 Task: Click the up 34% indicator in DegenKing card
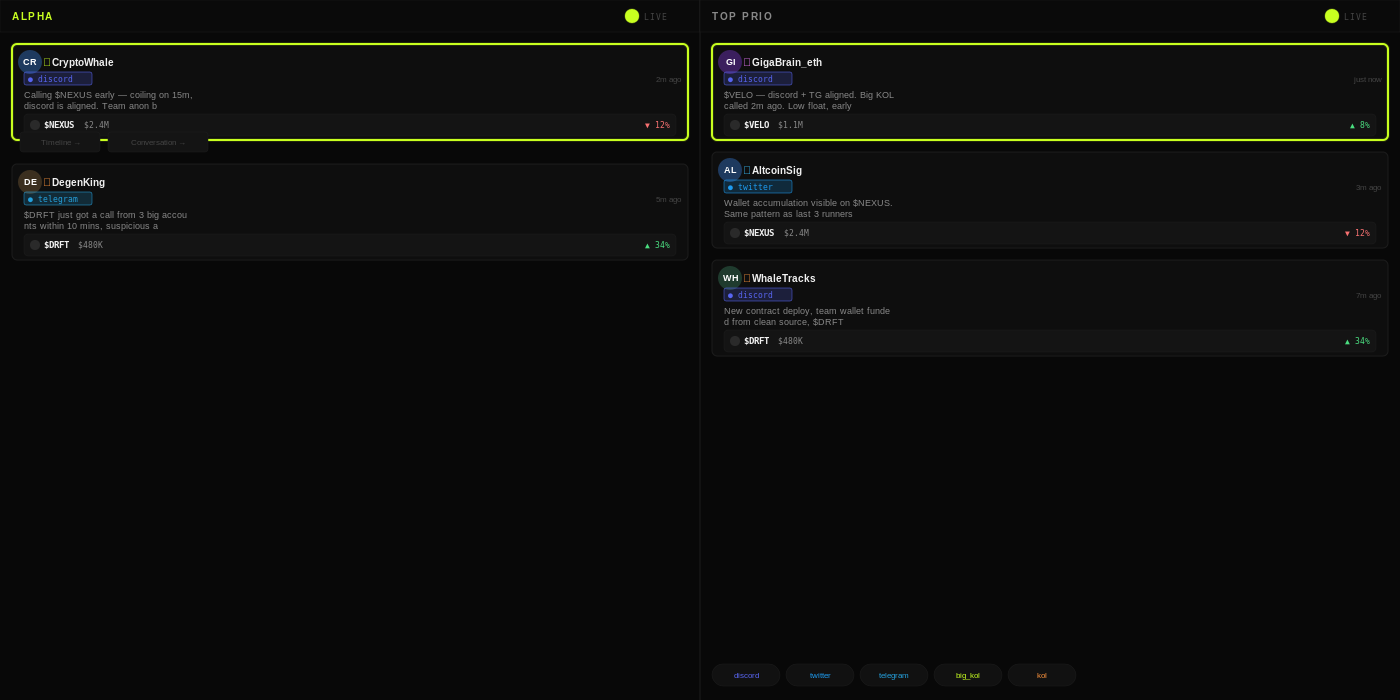click(657, 245)
